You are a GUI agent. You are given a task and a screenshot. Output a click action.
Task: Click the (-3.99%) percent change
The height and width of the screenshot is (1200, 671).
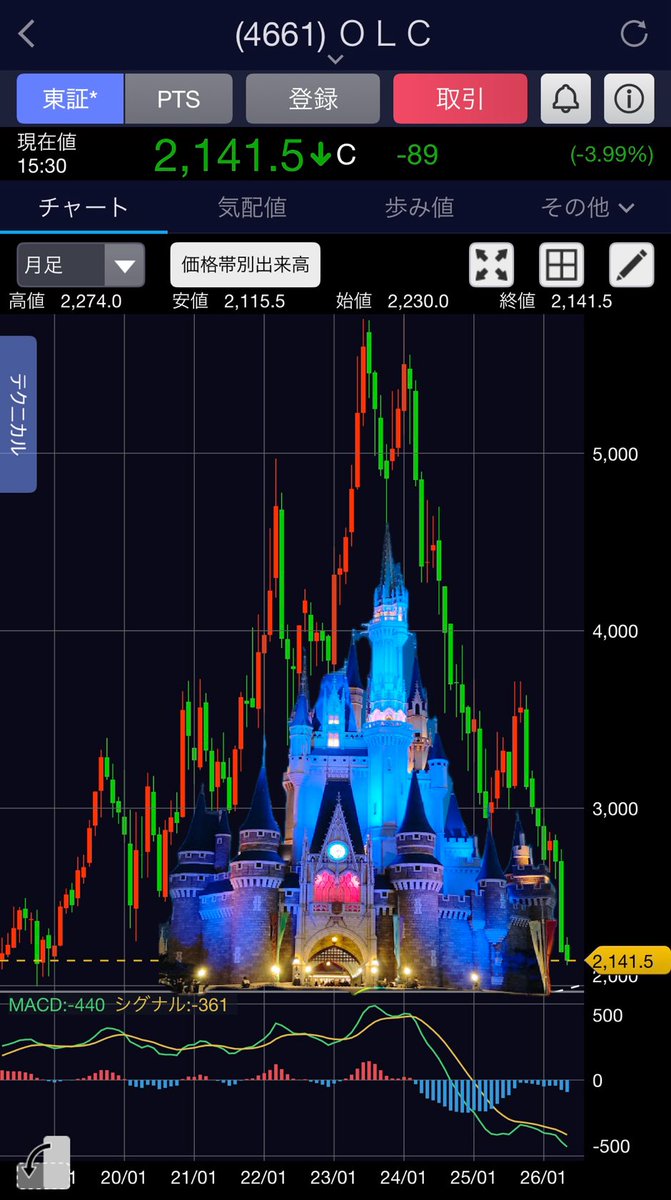click(x=611, y=155)
